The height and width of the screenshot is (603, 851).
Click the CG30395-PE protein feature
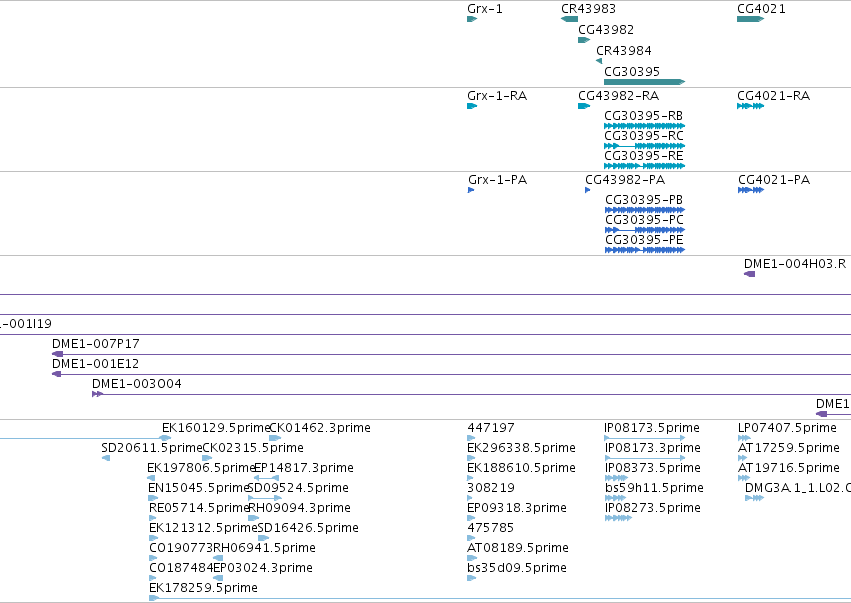coord(645,250)
